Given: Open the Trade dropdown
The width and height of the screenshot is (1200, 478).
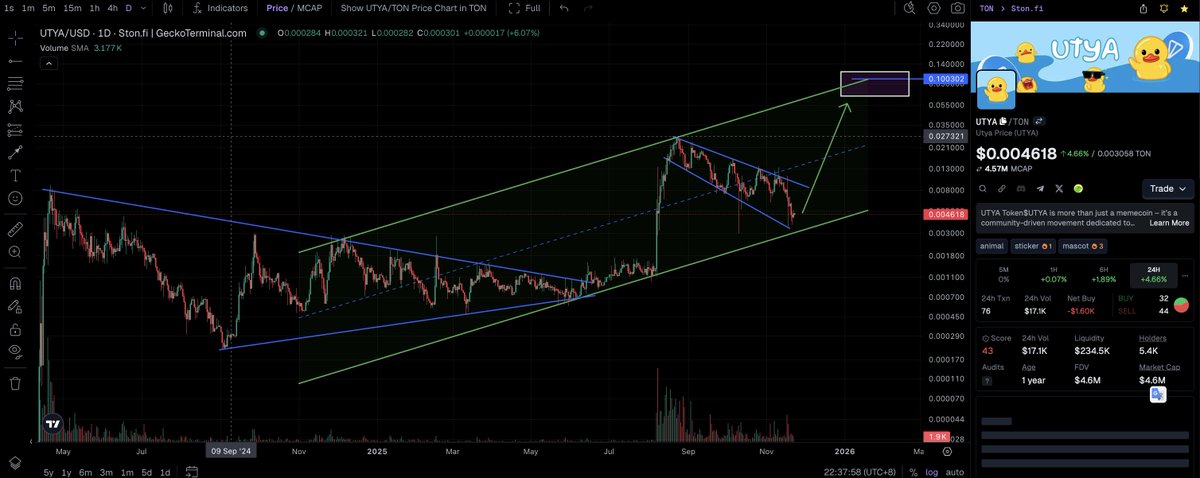Looking at the screenshot, I should tap(1168, 188).
